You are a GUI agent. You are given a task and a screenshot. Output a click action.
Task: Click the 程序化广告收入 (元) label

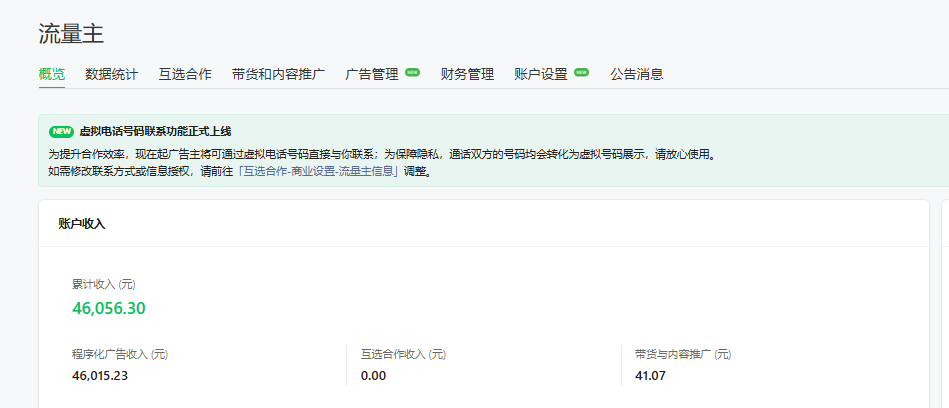[x=120, y=355]
